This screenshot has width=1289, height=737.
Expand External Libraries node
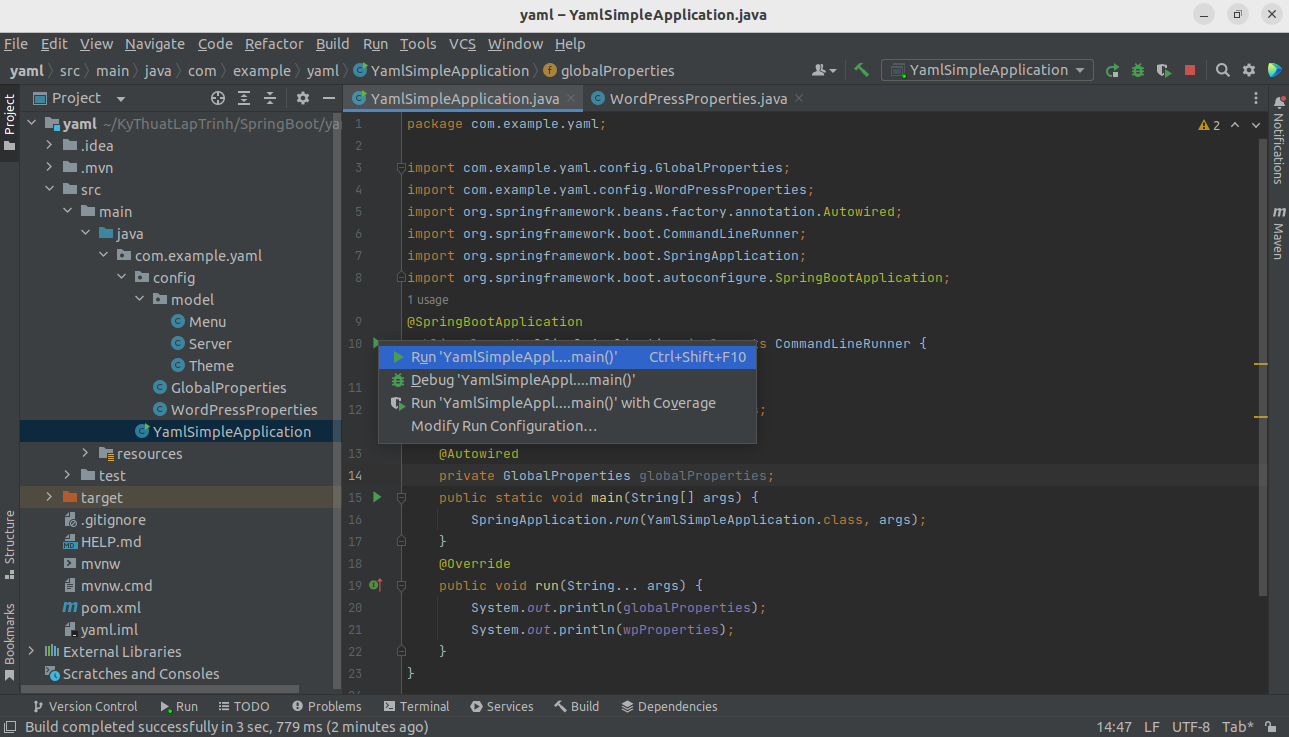(31, 651)
